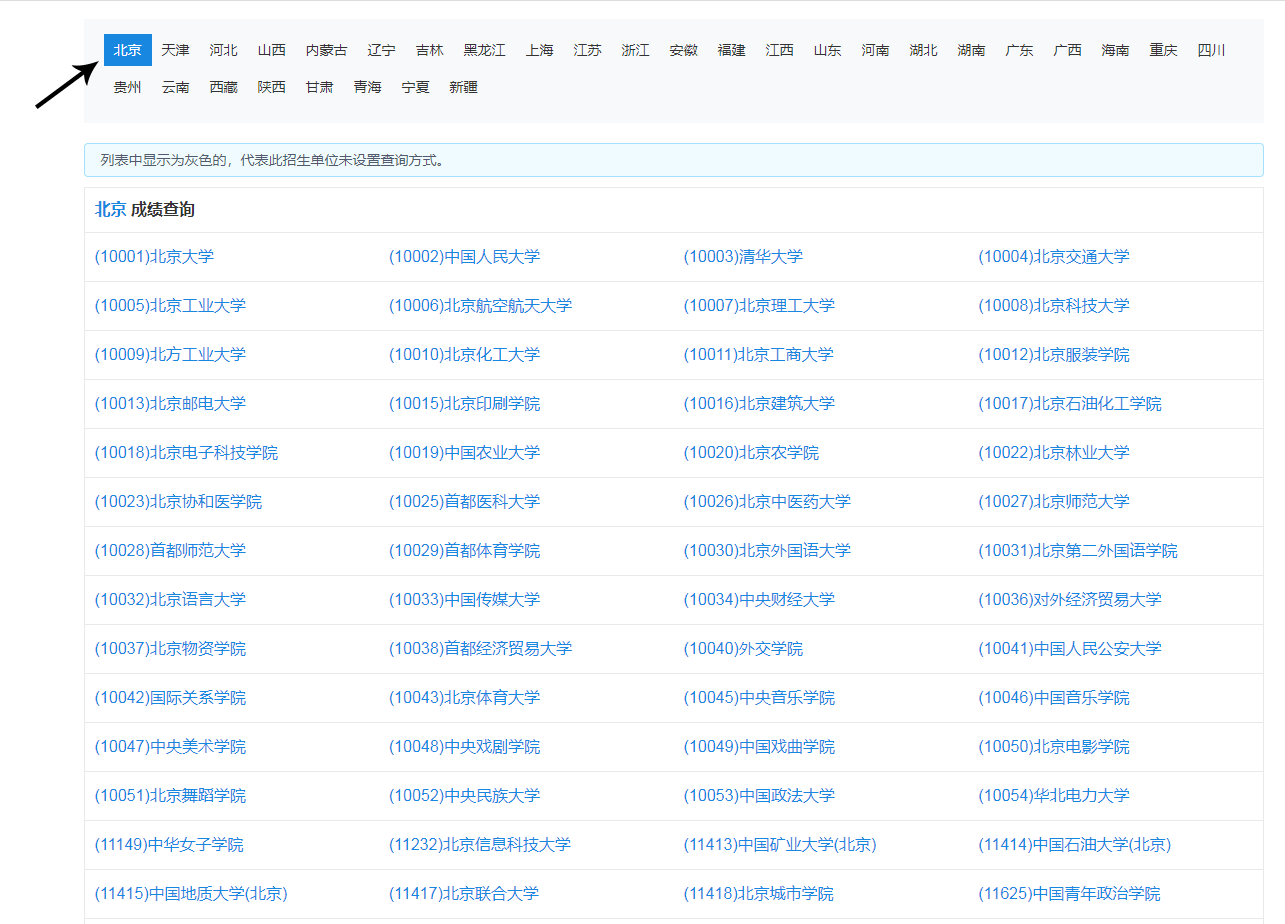The width and height of the screenshot is (1285, 924).
Task: Switch to the 上海 tab
Action: tap(540, 50)
